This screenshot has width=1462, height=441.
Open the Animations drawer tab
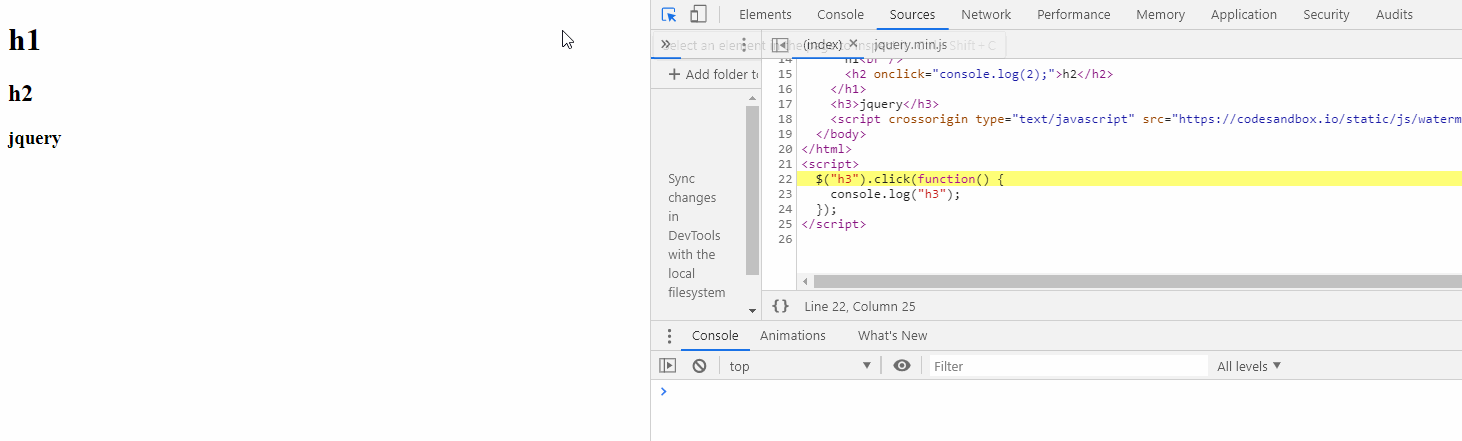click(x=793, y=336)
